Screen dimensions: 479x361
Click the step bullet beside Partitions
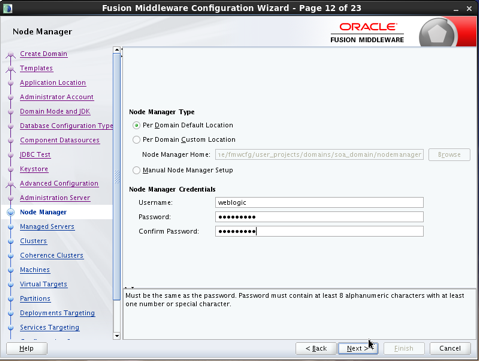point(11,299)
